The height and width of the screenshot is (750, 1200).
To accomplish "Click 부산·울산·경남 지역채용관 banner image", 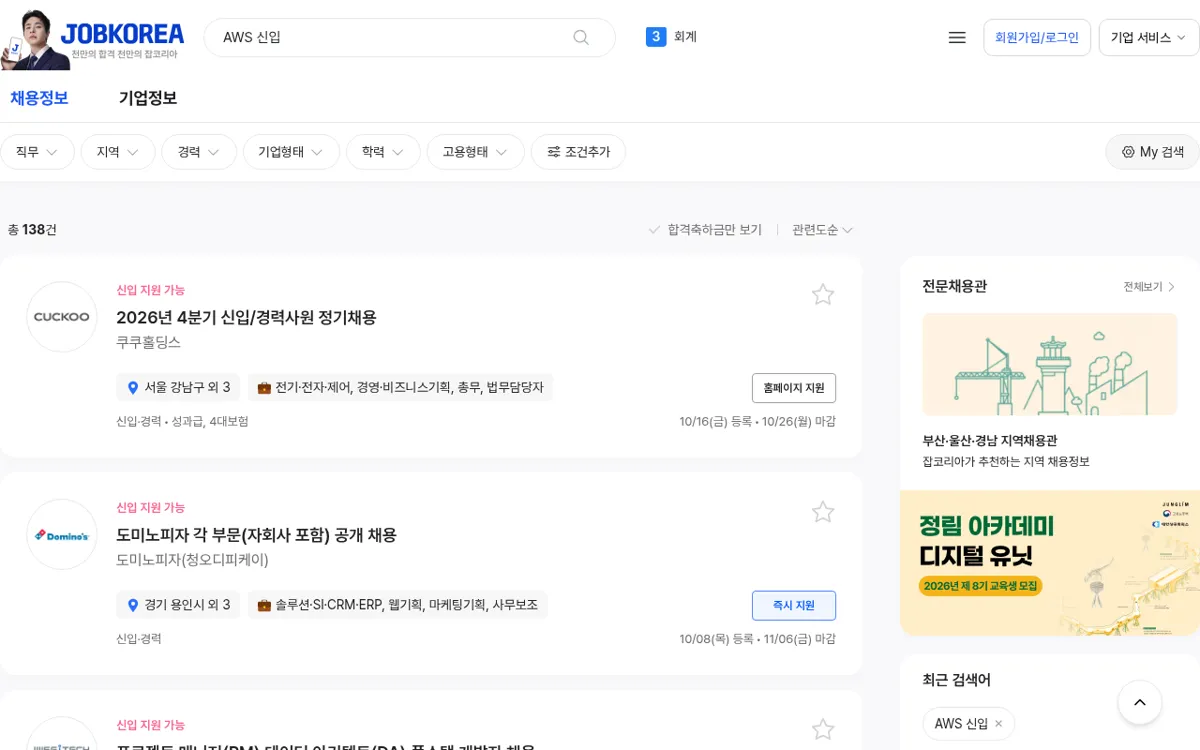I will pos(1050,364).
